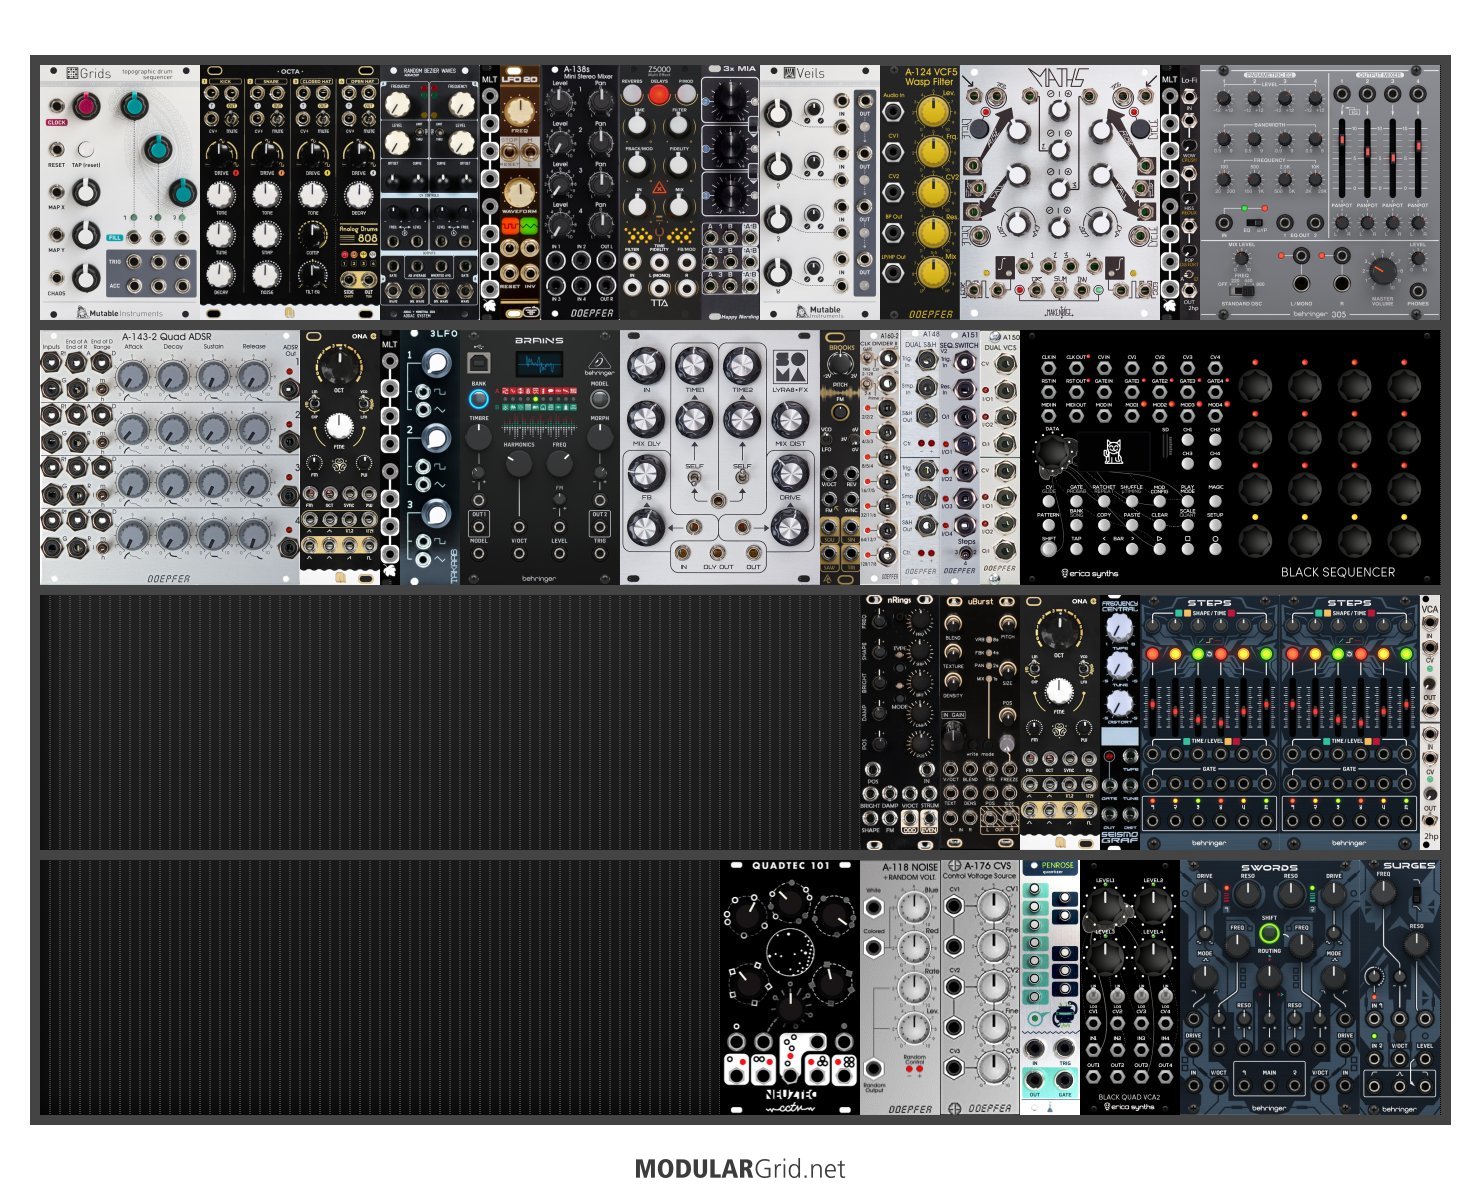The width and height of the screenshot is (1481, 1190).
Task: Select the uBurst module
Action: [x=980, y=722]
